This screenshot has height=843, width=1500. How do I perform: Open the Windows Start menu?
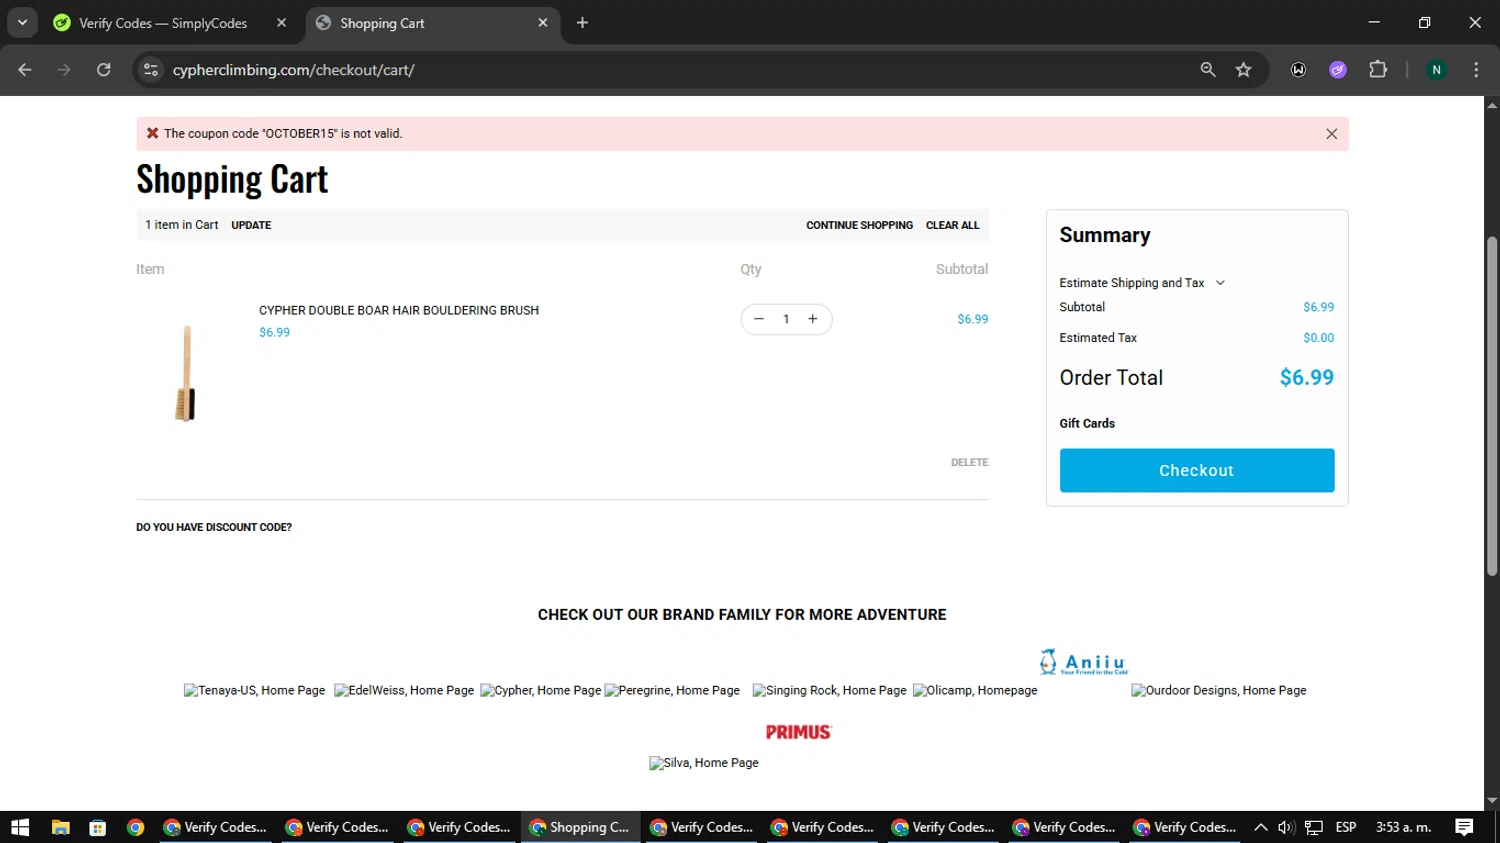pyautogui.click(x=20, y=827)
